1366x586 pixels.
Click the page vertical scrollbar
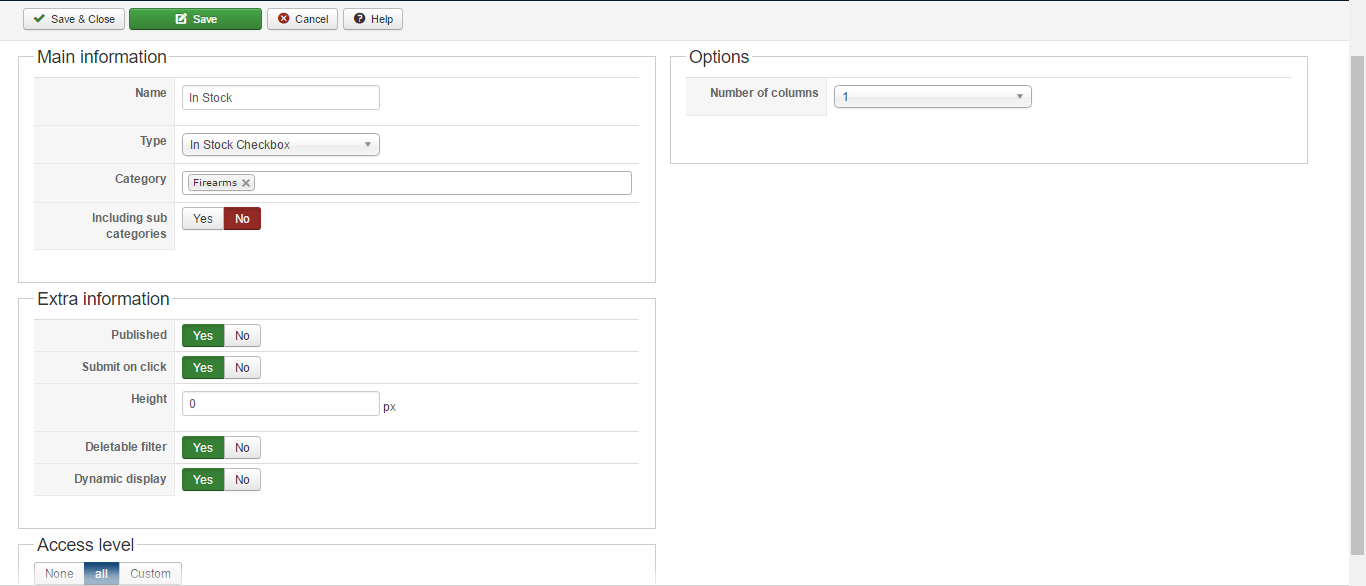click(x=1357, y=300)
